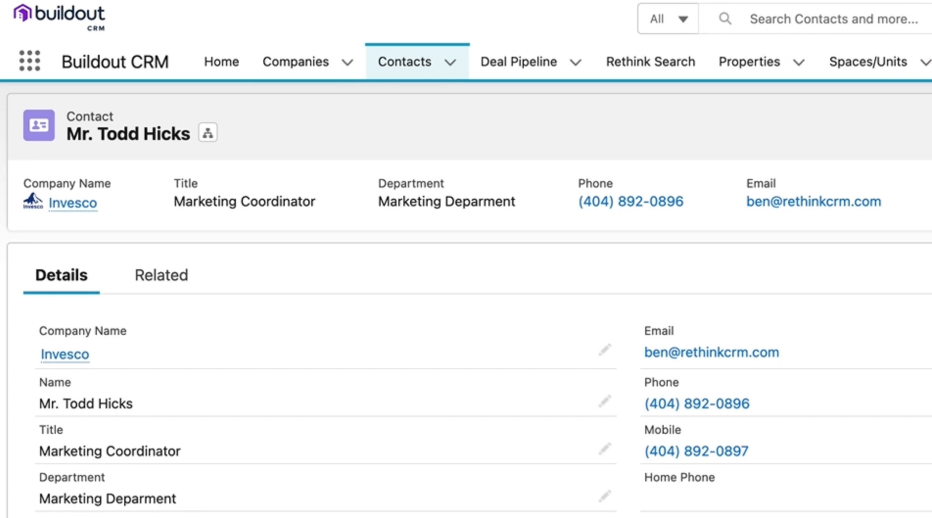Open the search scope 'All' dropdown
The height and width of the screenshot is (518, 932).
(x=668, y=19)
